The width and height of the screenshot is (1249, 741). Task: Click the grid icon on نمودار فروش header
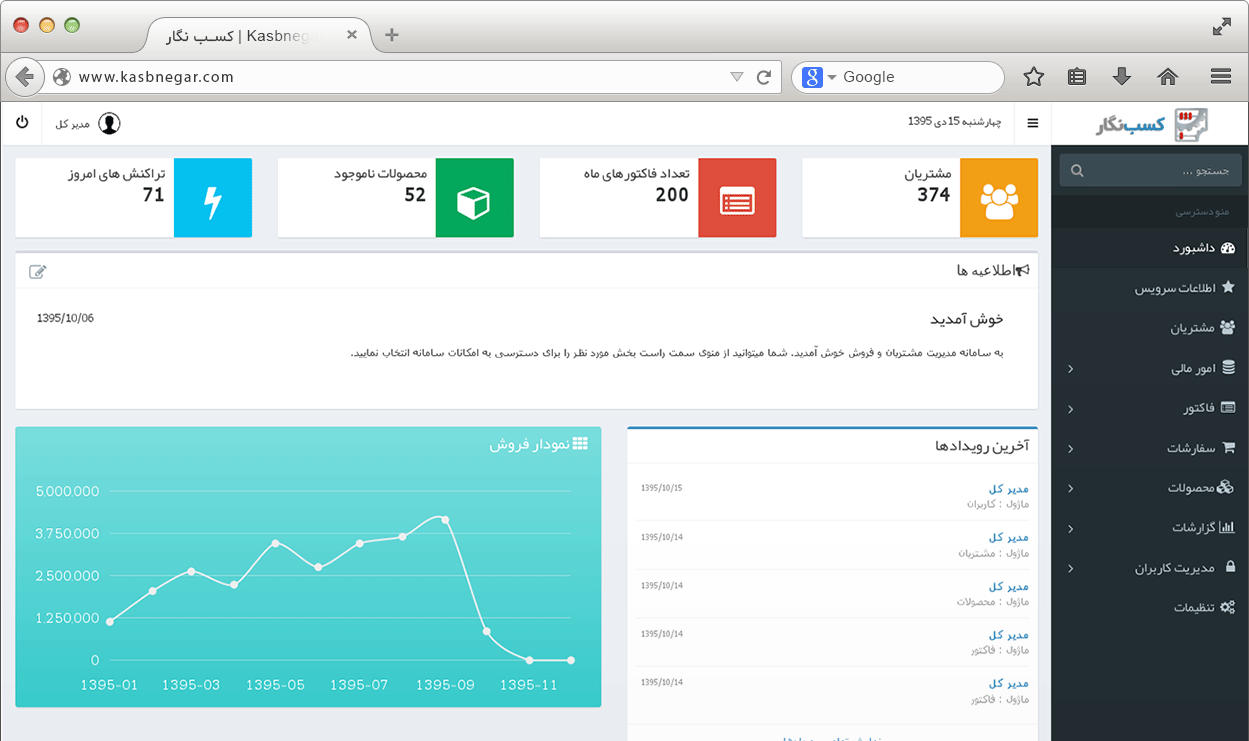[x=579, y=443]
